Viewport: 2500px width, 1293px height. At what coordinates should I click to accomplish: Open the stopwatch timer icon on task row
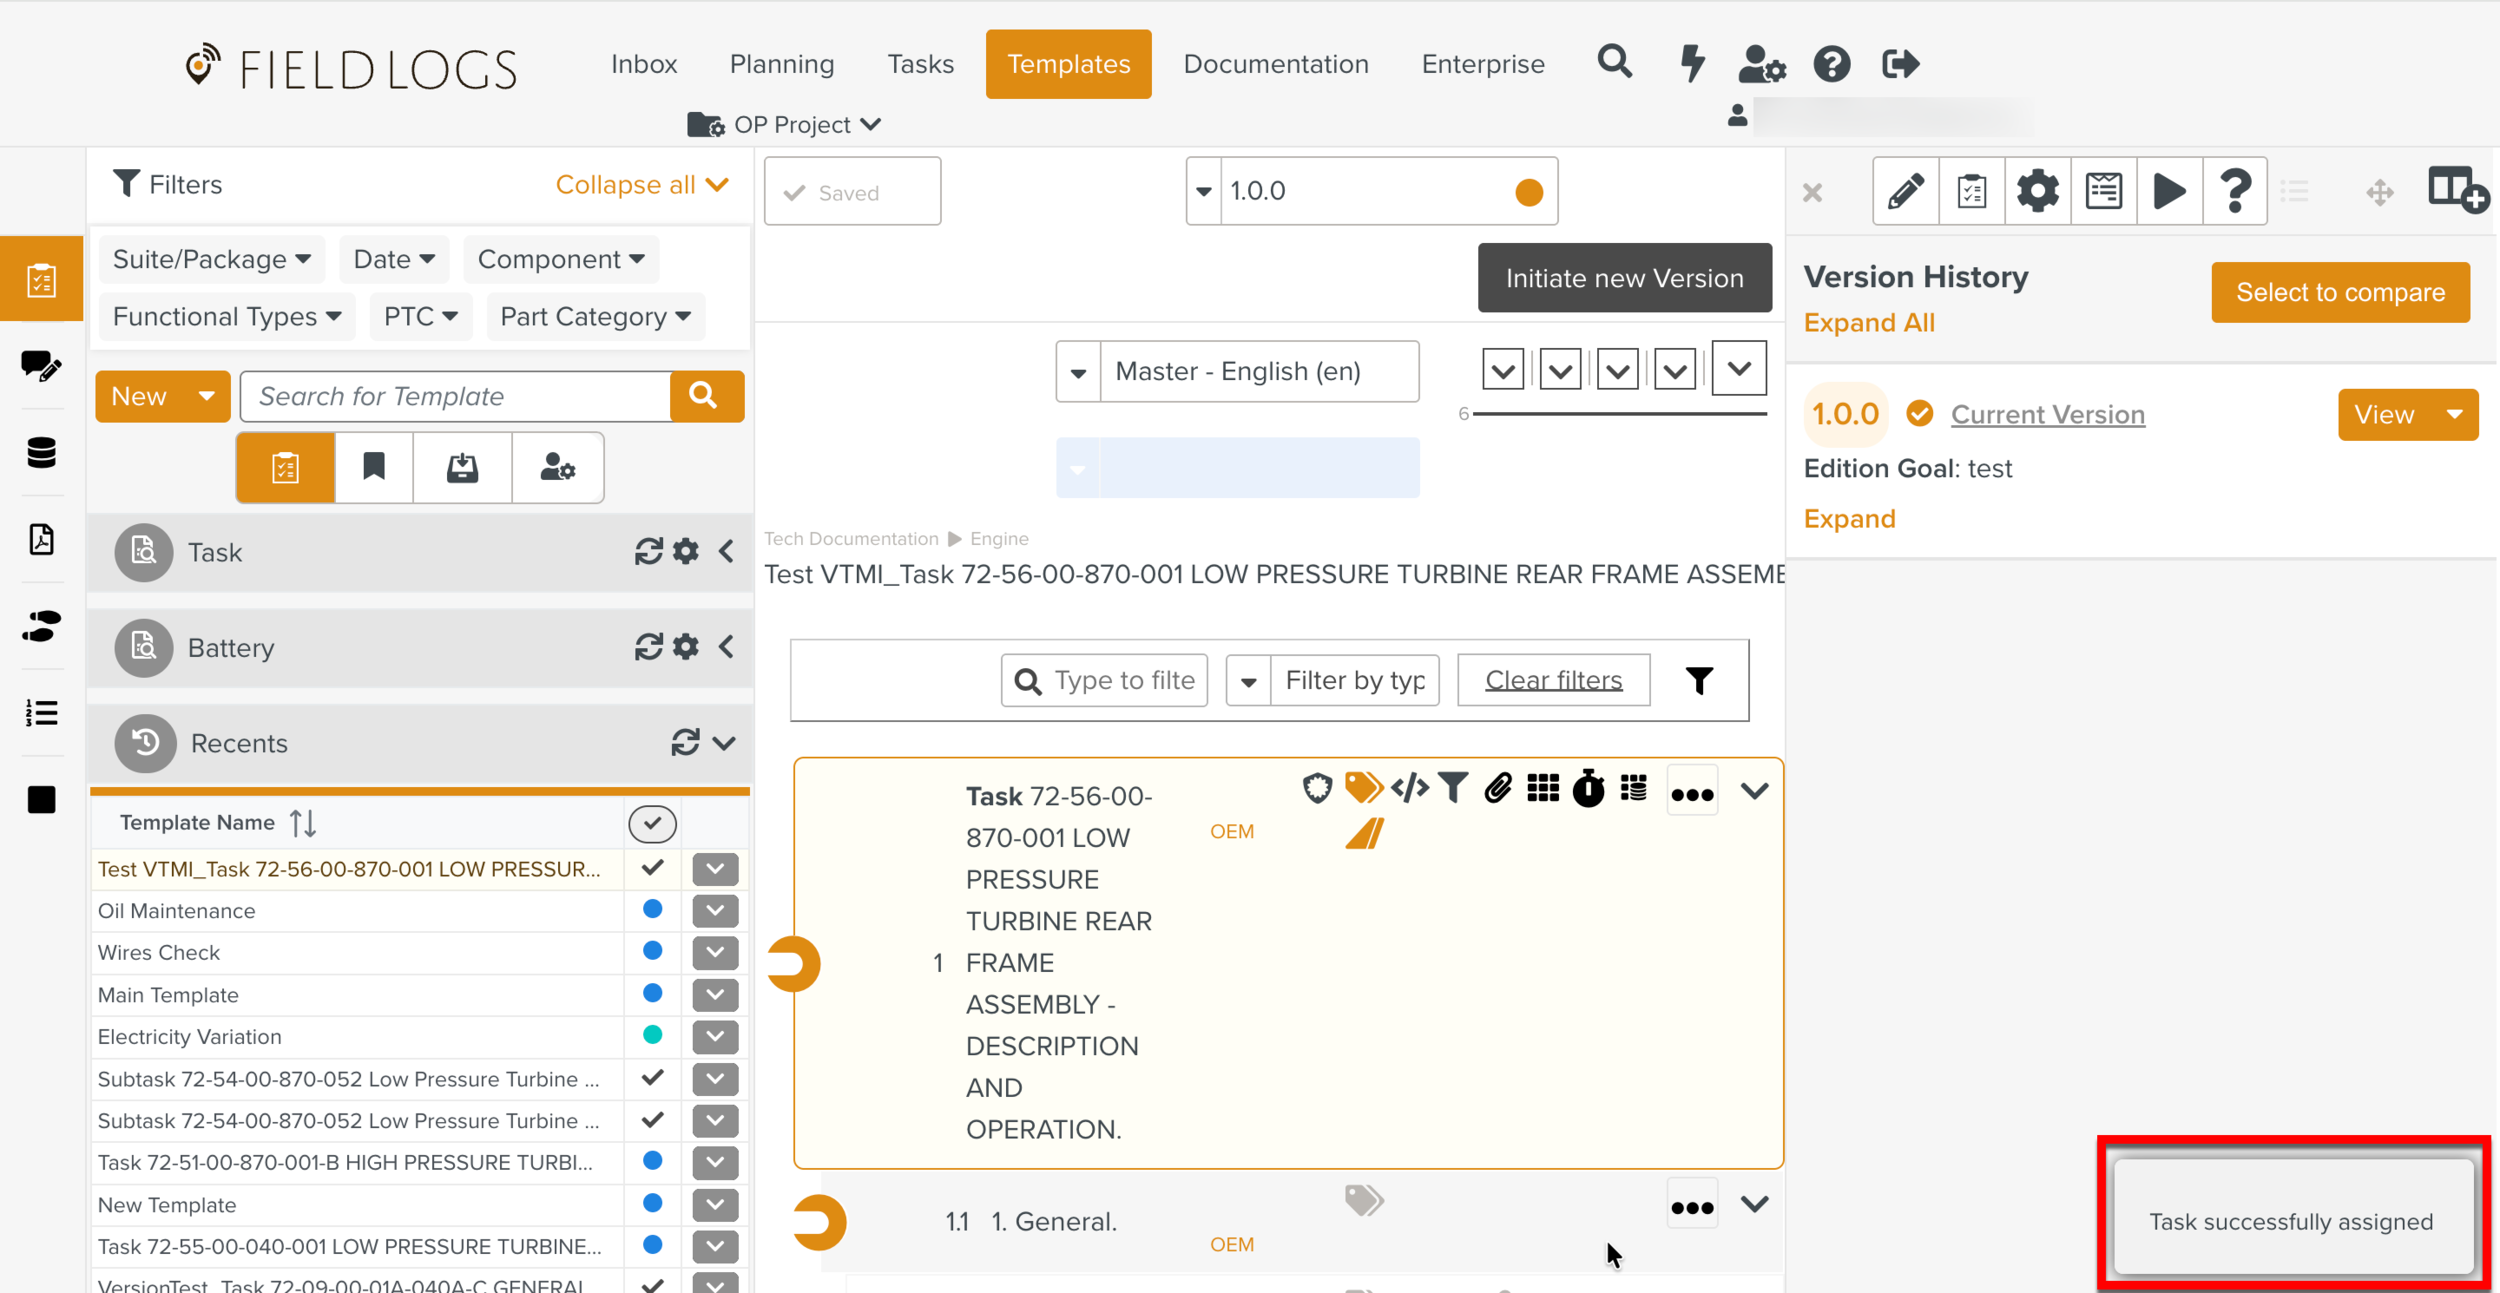pos(1588,789)
